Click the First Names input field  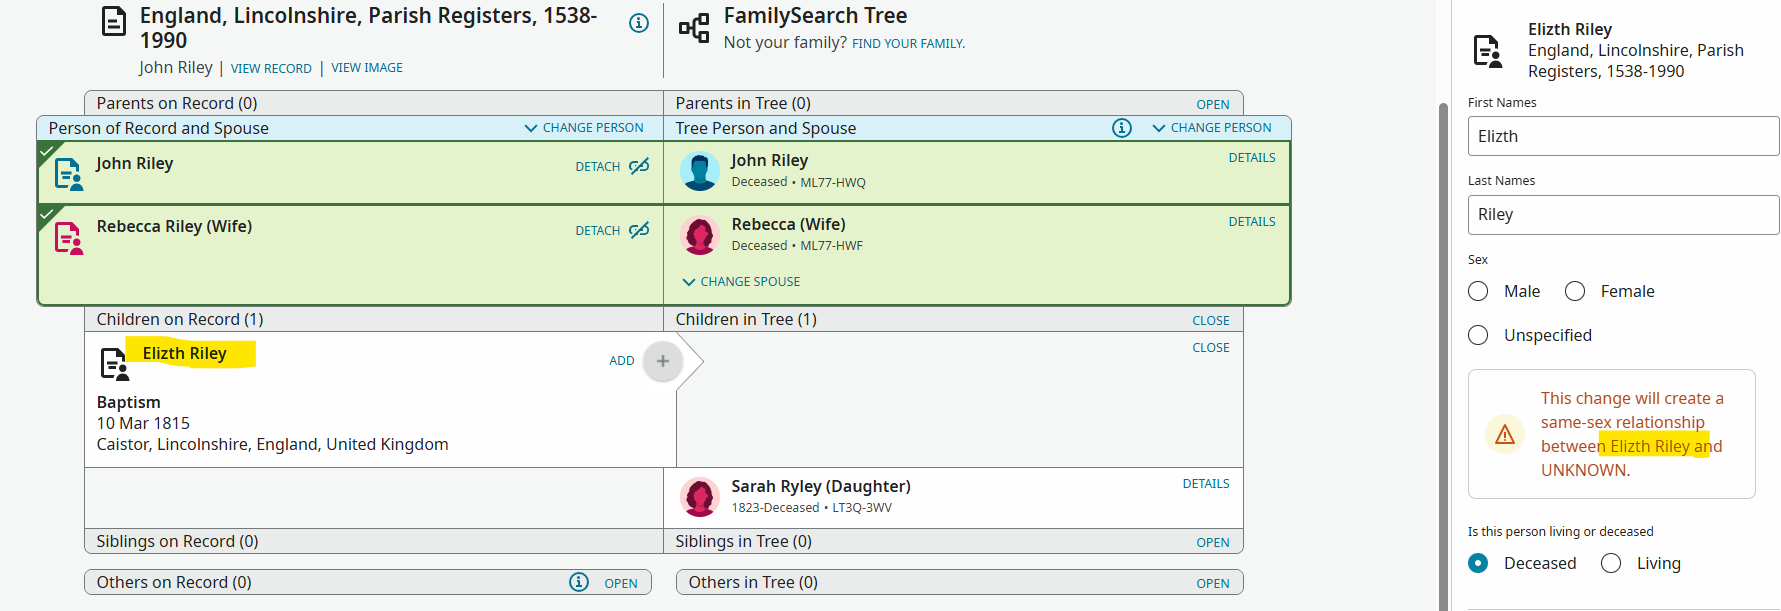point(1622,136)
